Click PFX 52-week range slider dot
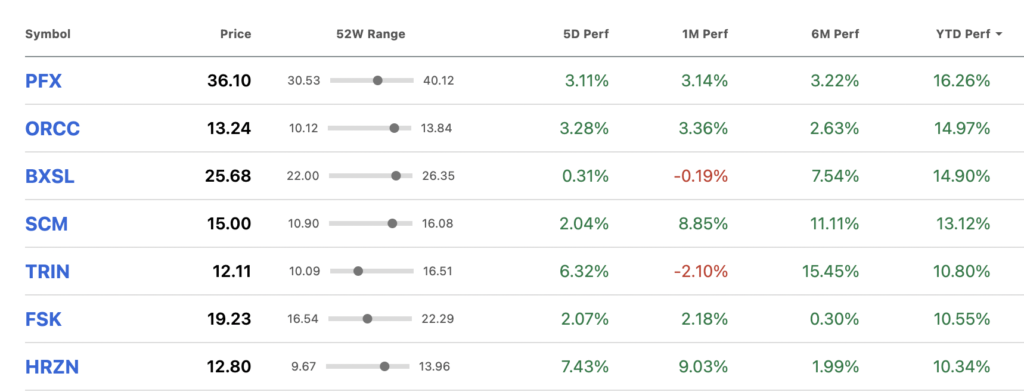1024x392 pixels. (x=377, y=80)
